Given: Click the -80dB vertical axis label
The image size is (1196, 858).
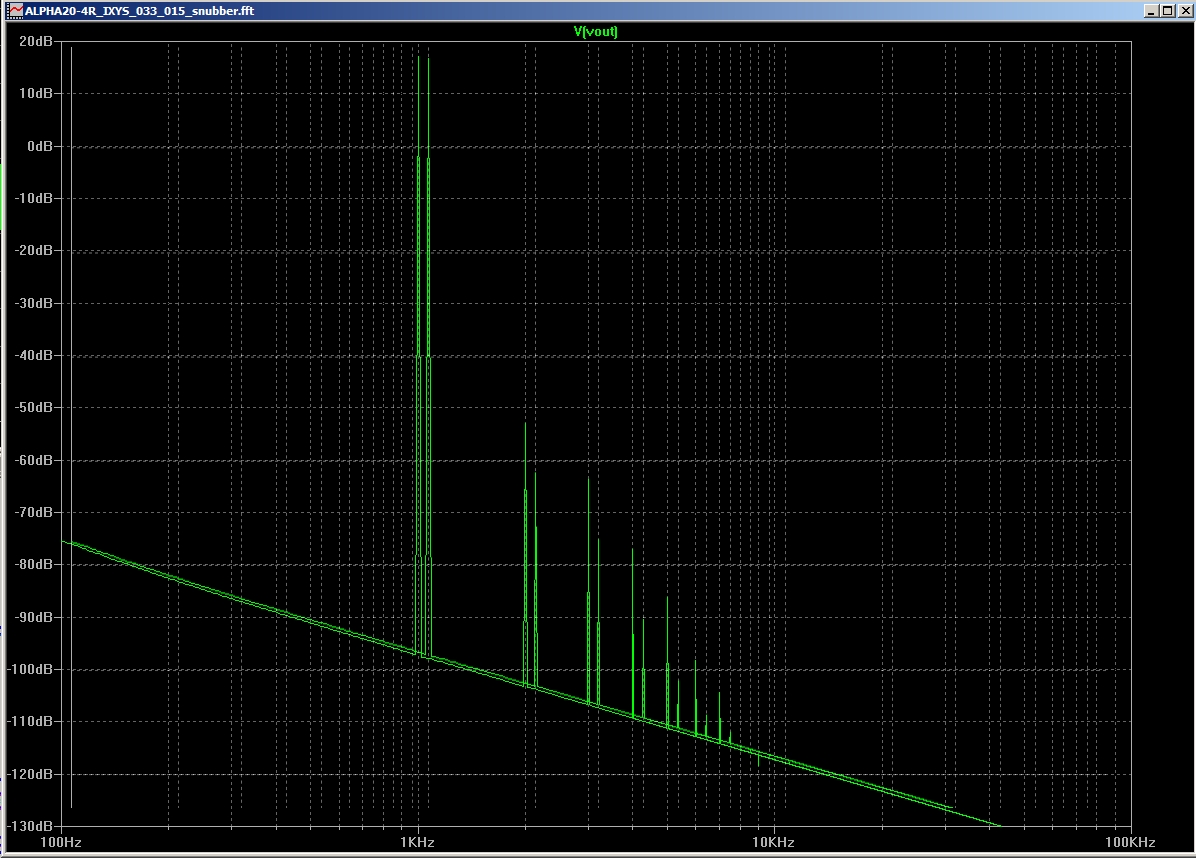Looking at the screenshot, I should click(x=34, y=564).
